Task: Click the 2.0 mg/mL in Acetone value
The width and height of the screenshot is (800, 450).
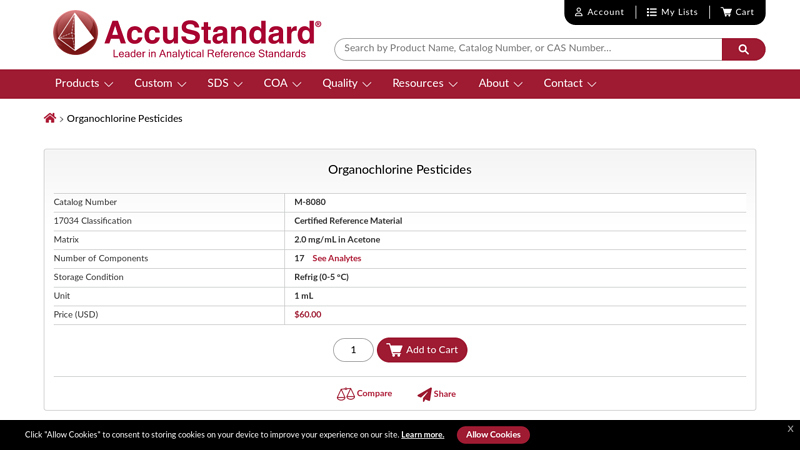Action: [337, 240]
